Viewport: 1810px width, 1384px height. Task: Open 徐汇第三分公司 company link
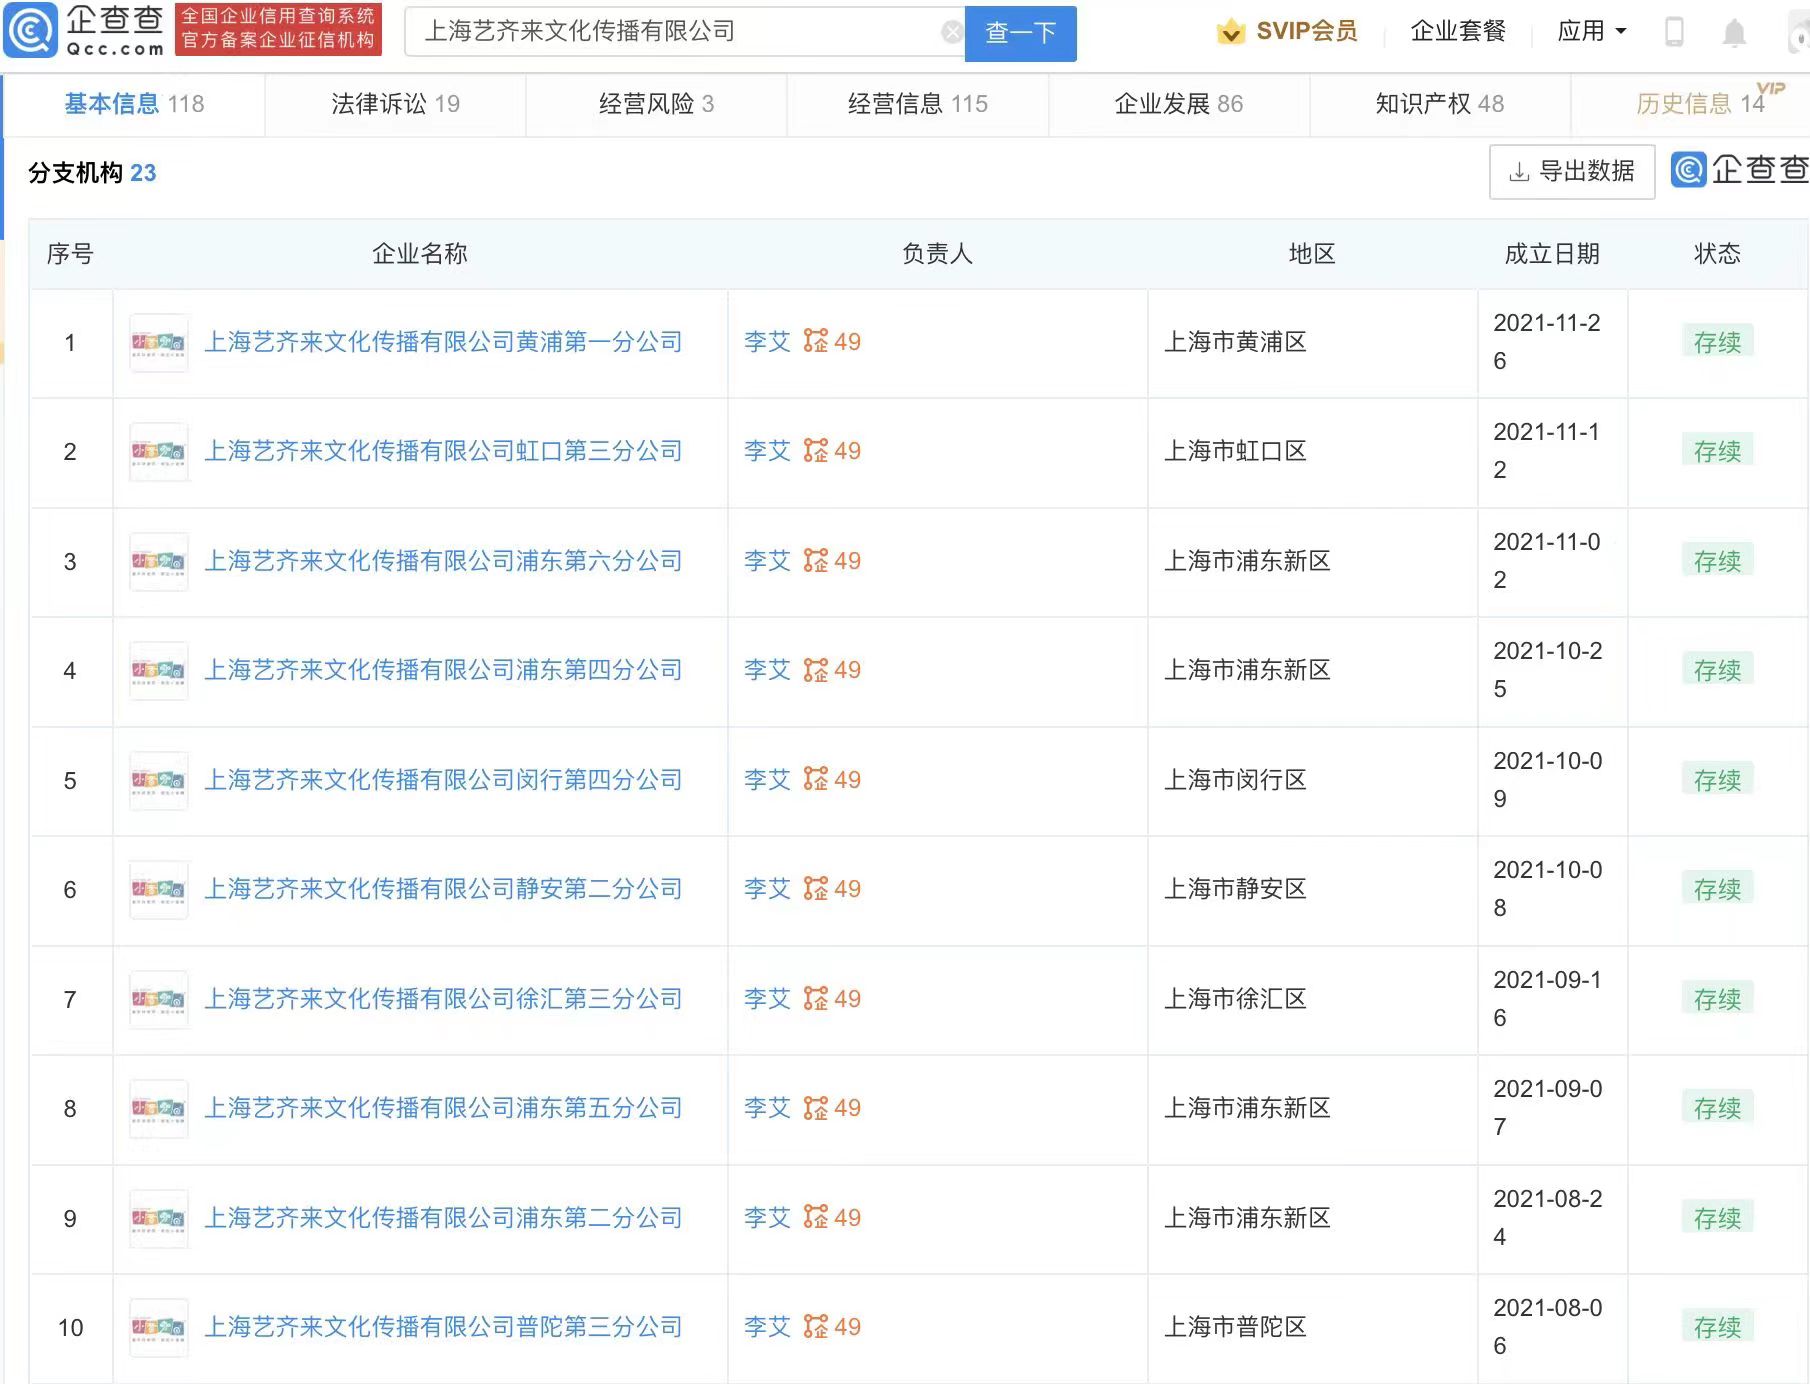tap(443, 999)
